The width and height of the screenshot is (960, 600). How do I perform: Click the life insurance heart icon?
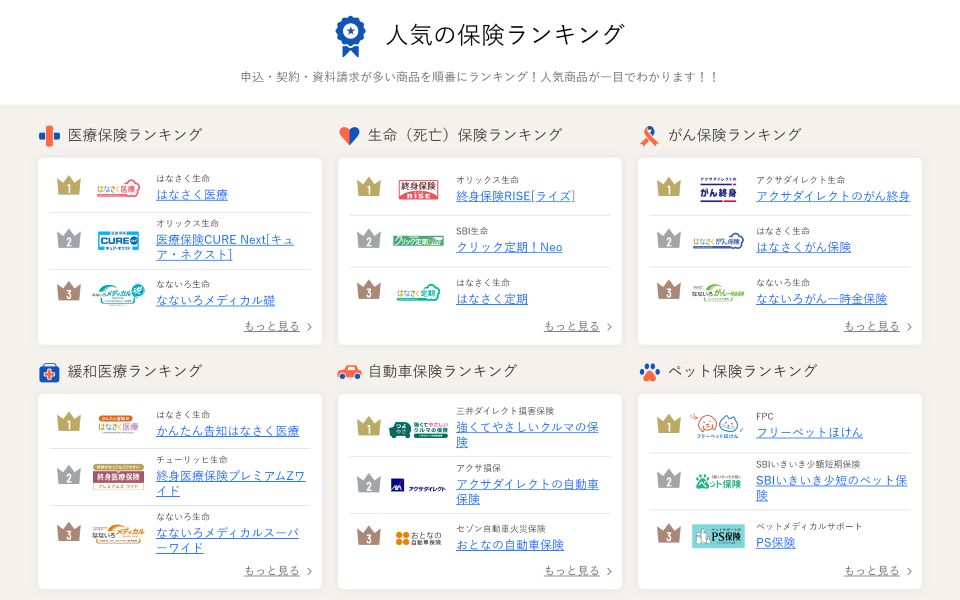pyautogui.click(x=349, y=136)
